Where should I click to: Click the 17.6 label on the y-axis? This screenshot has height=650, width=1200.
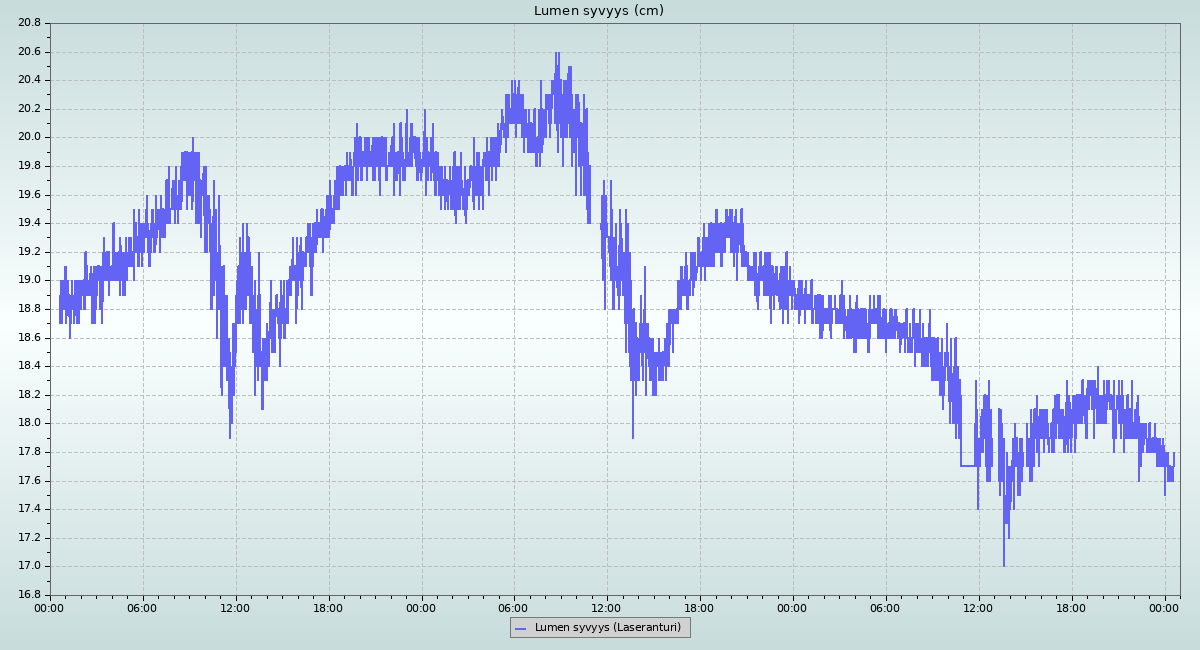tap(29, 481)
